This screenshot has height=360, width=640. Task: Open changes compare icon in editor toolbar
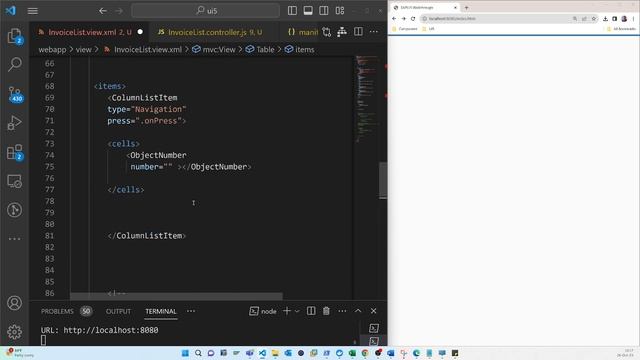tap(327, 32)
